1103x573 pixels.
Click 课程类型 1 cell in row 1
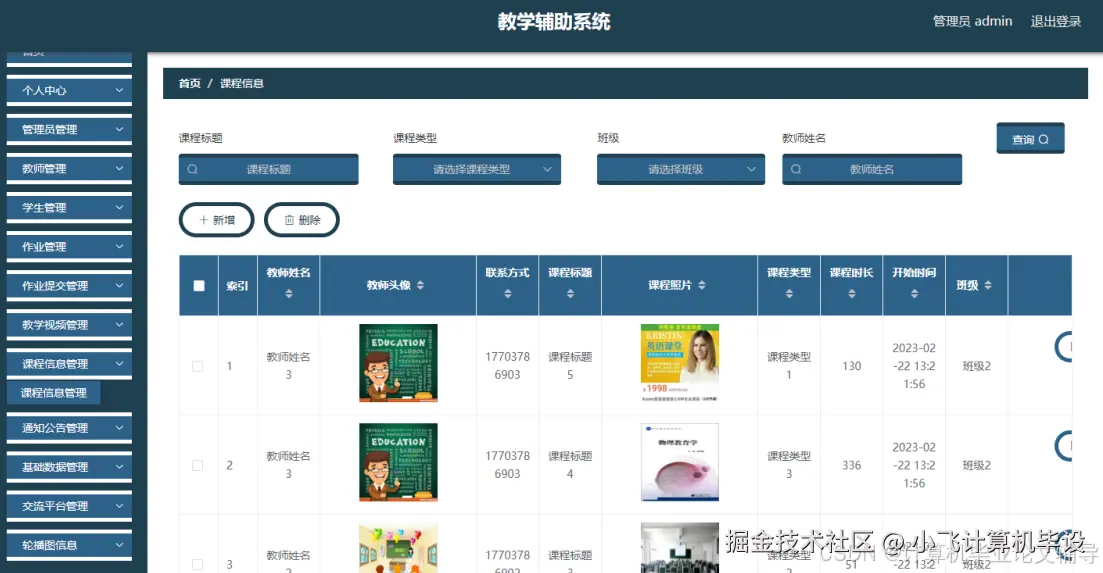tap(789, 366)
